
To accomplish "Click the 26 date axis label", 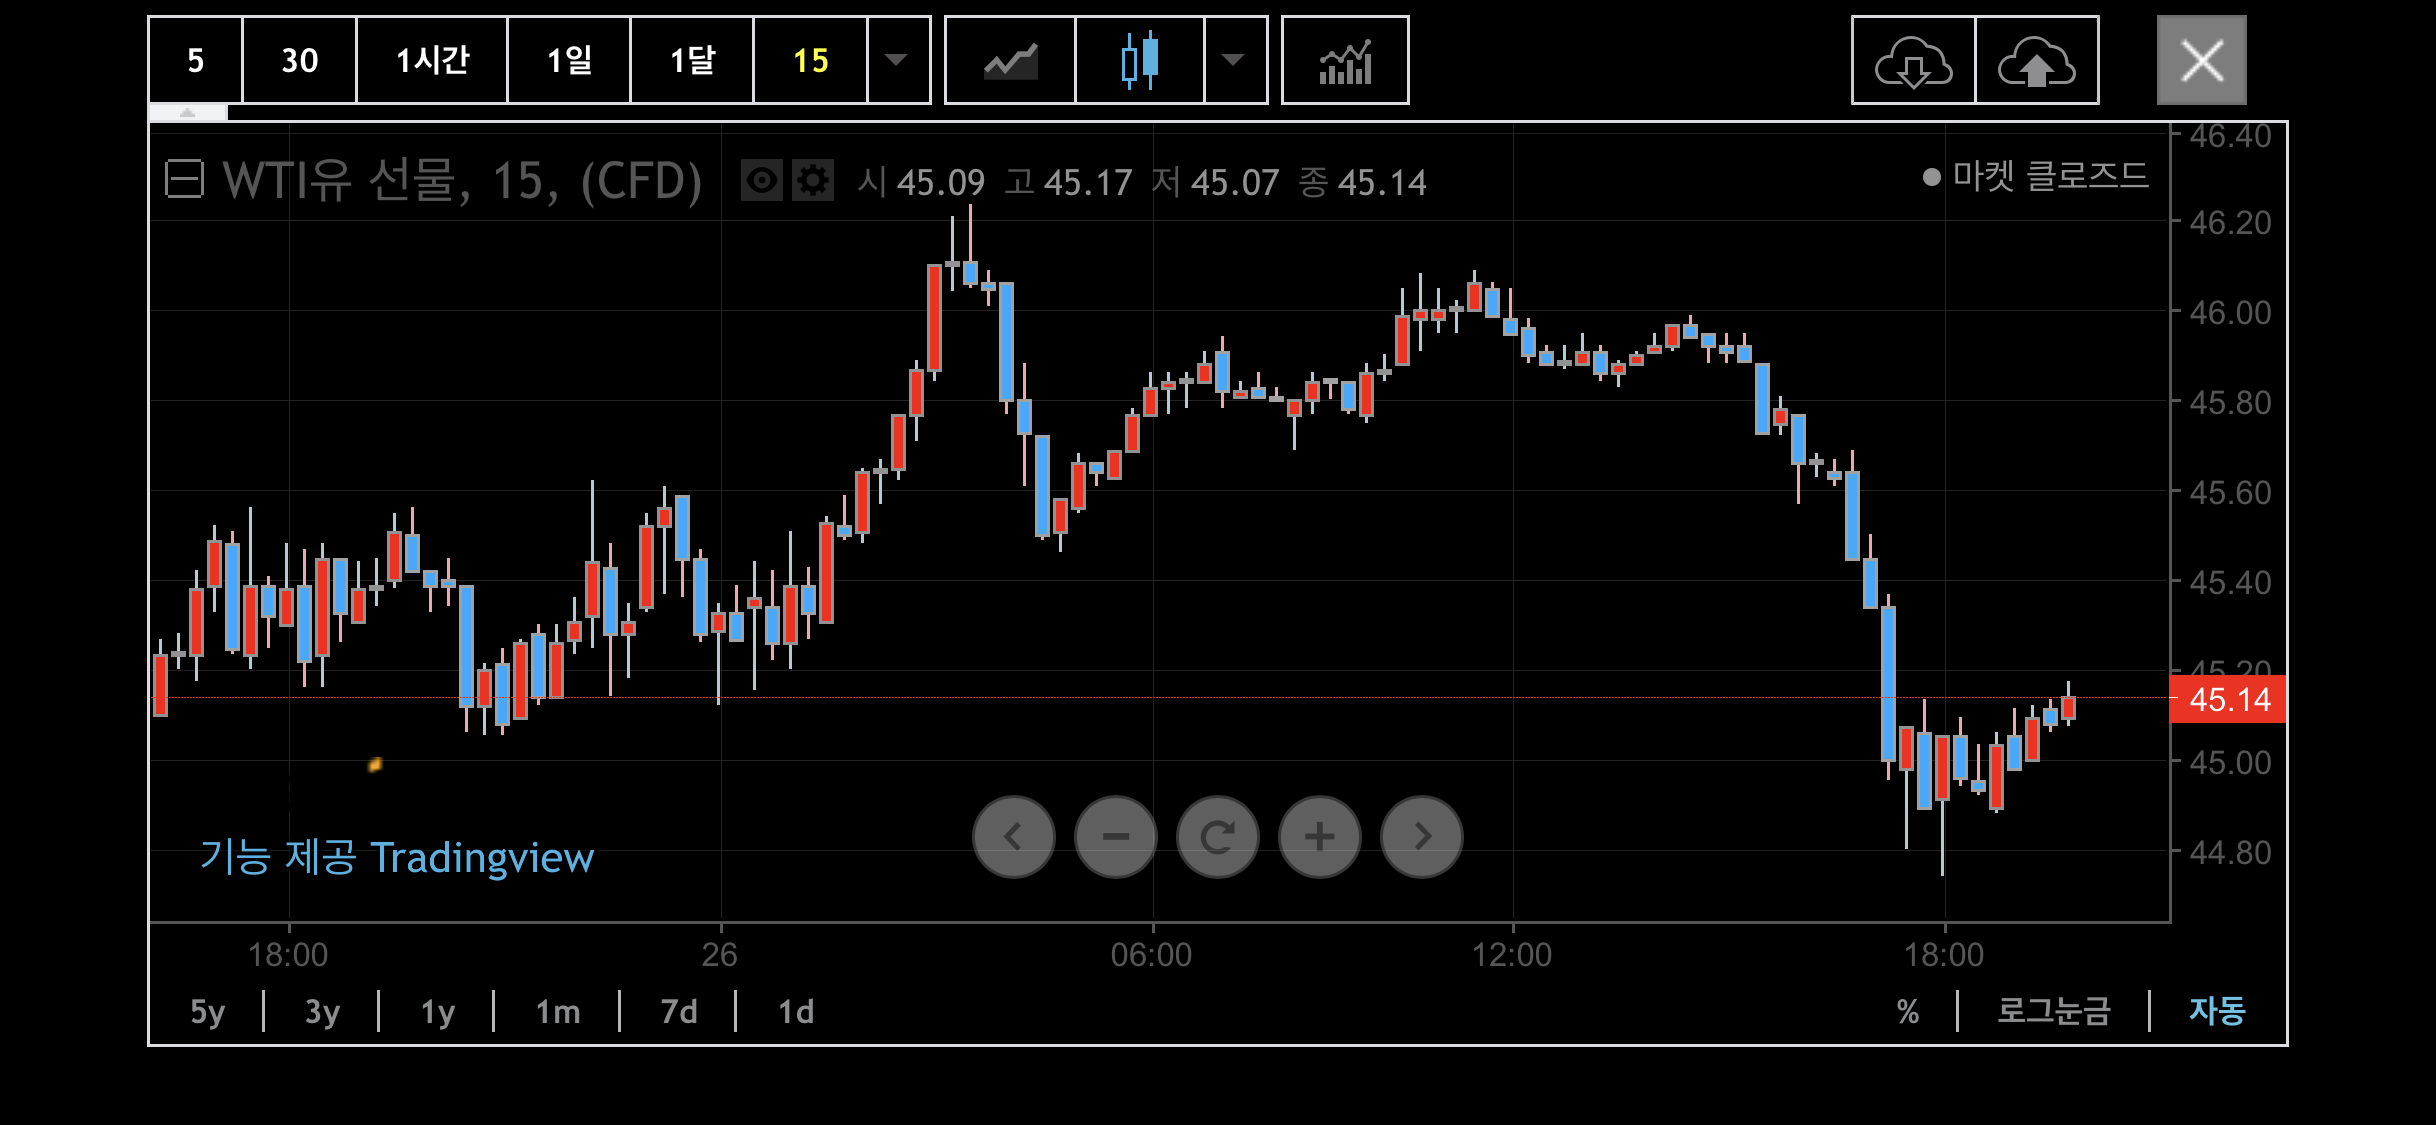I will [x=720, y=955].
